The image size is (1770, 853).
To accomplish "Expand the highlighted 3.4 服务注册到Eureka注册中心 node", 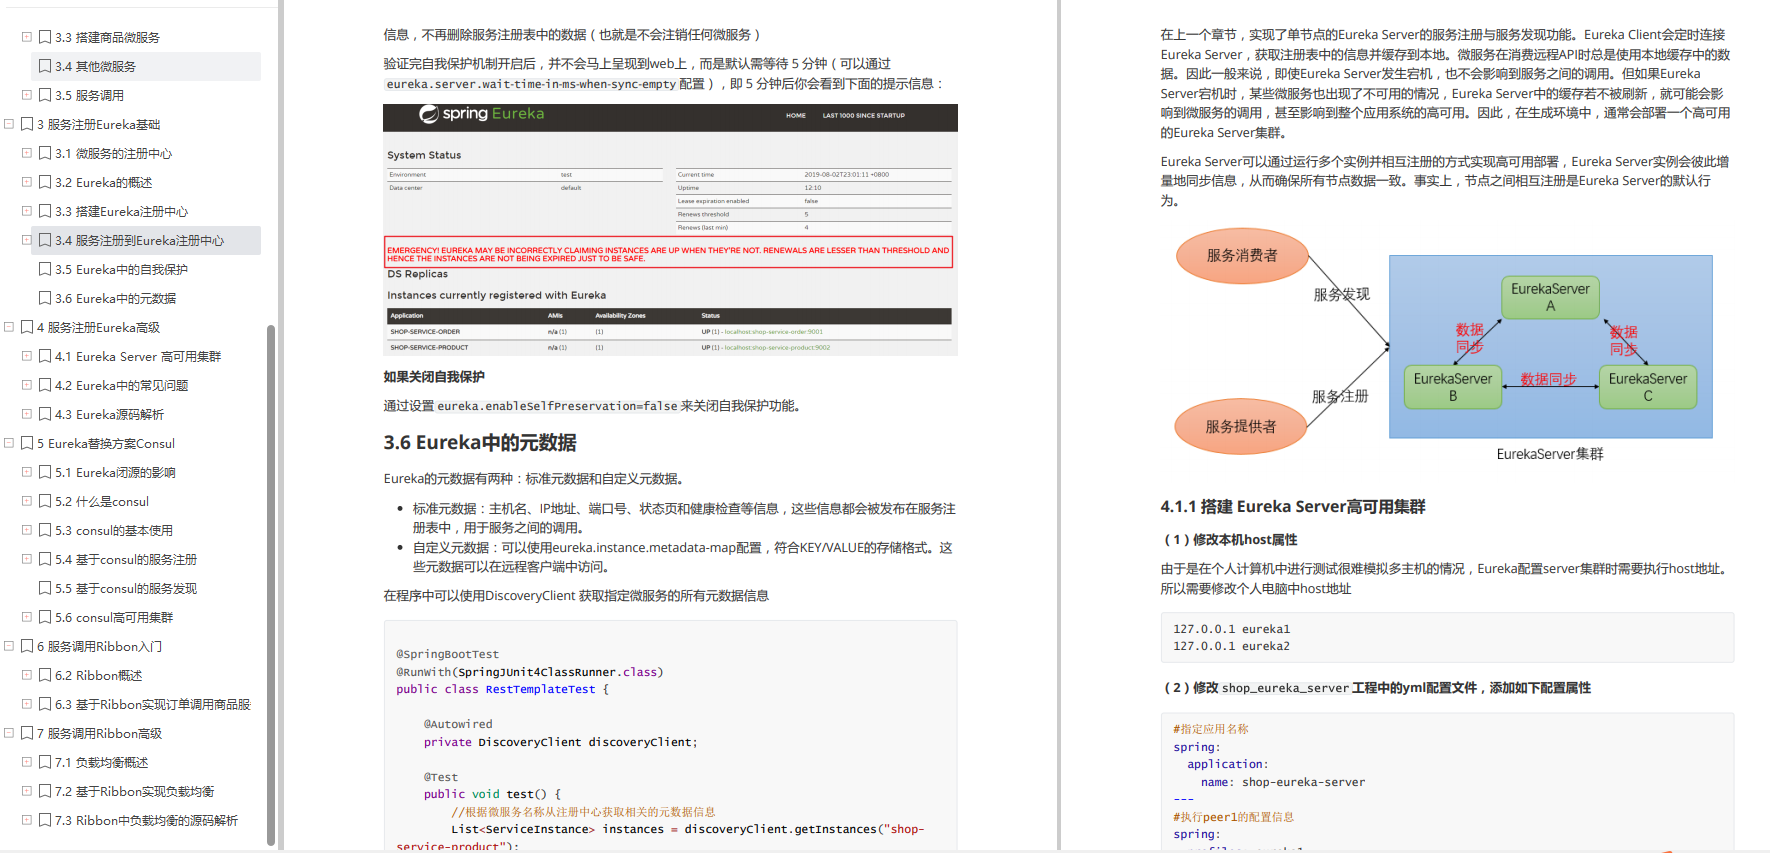I will click(27, 240).
